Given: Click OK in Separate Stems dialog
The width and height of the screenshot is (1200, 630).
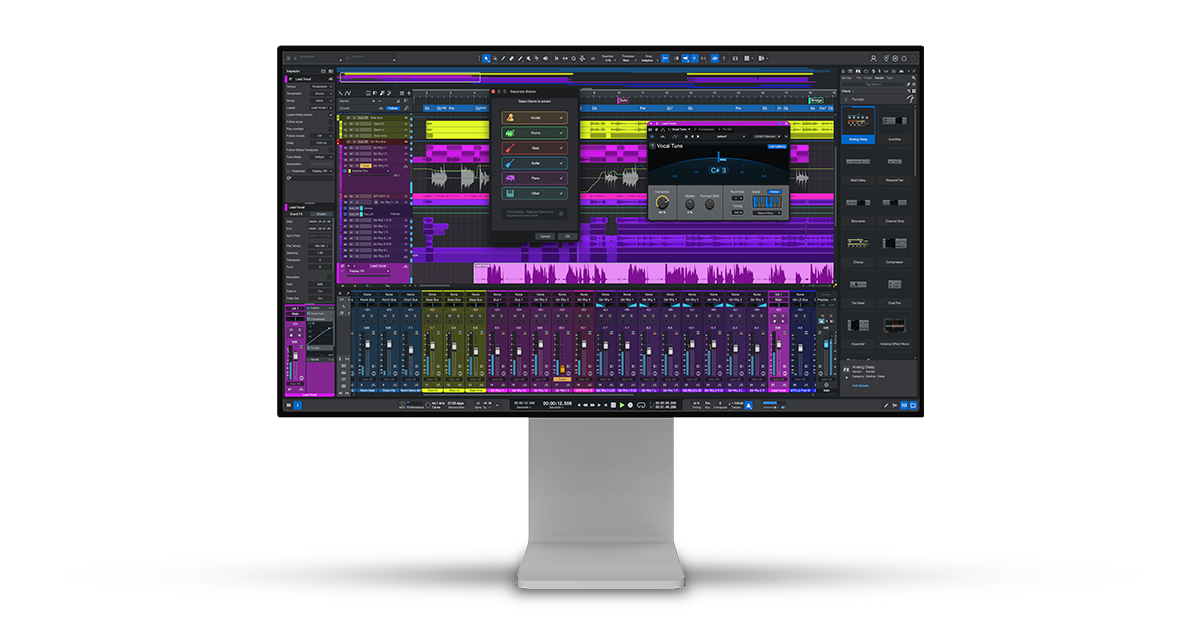Looking at the screenshot, I should [x=567, y=236].
